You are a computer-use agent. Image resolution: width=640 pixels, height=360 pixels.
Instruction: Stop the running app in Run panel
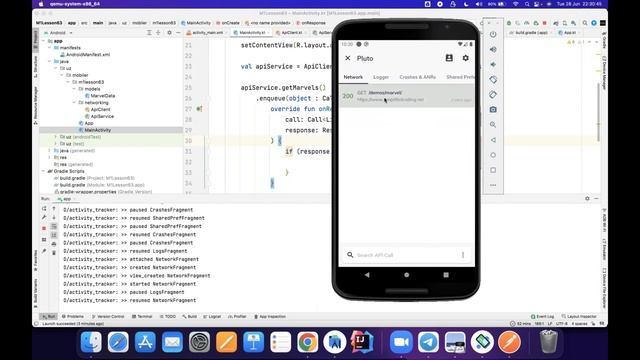click(x=44, y=229)
